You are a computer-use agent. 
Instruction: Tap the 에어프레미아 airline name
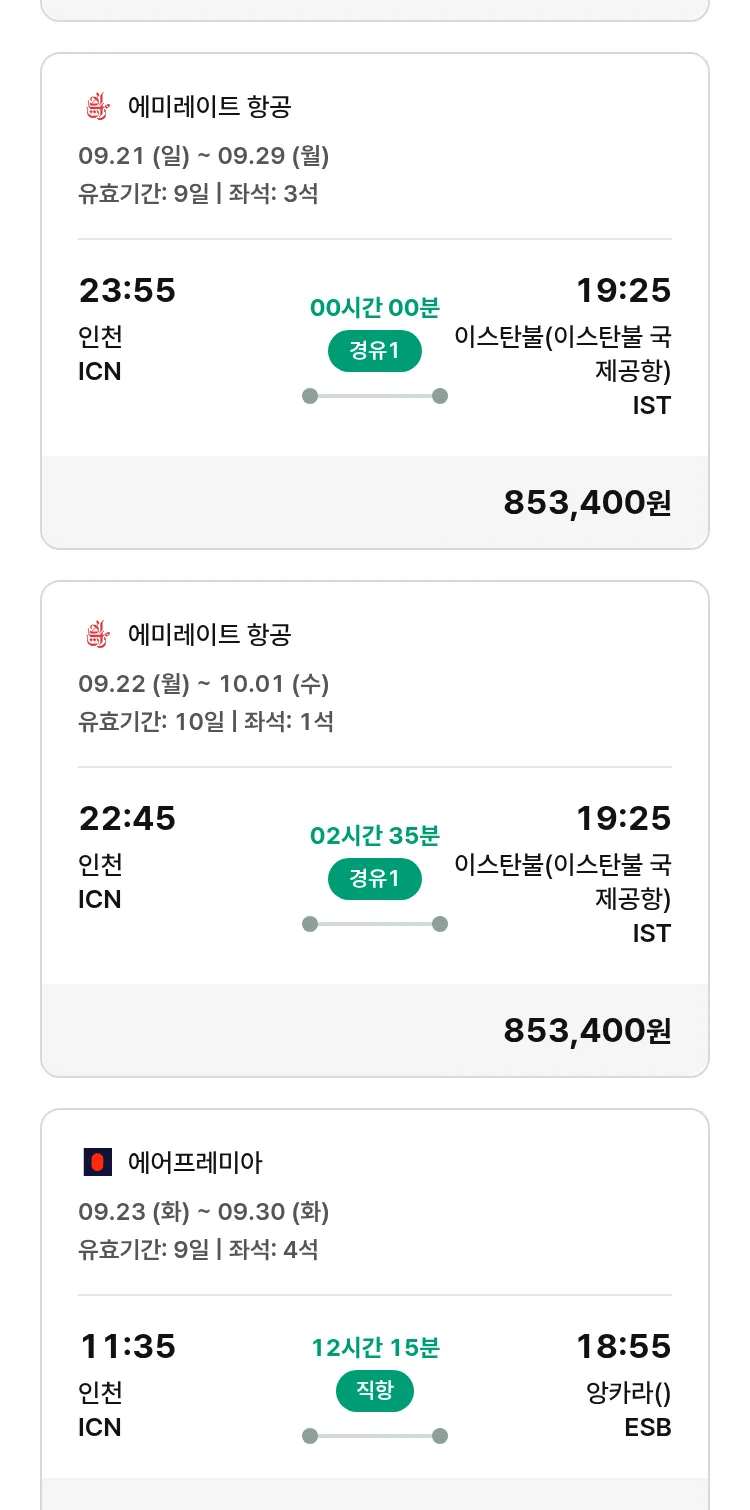195,1162
